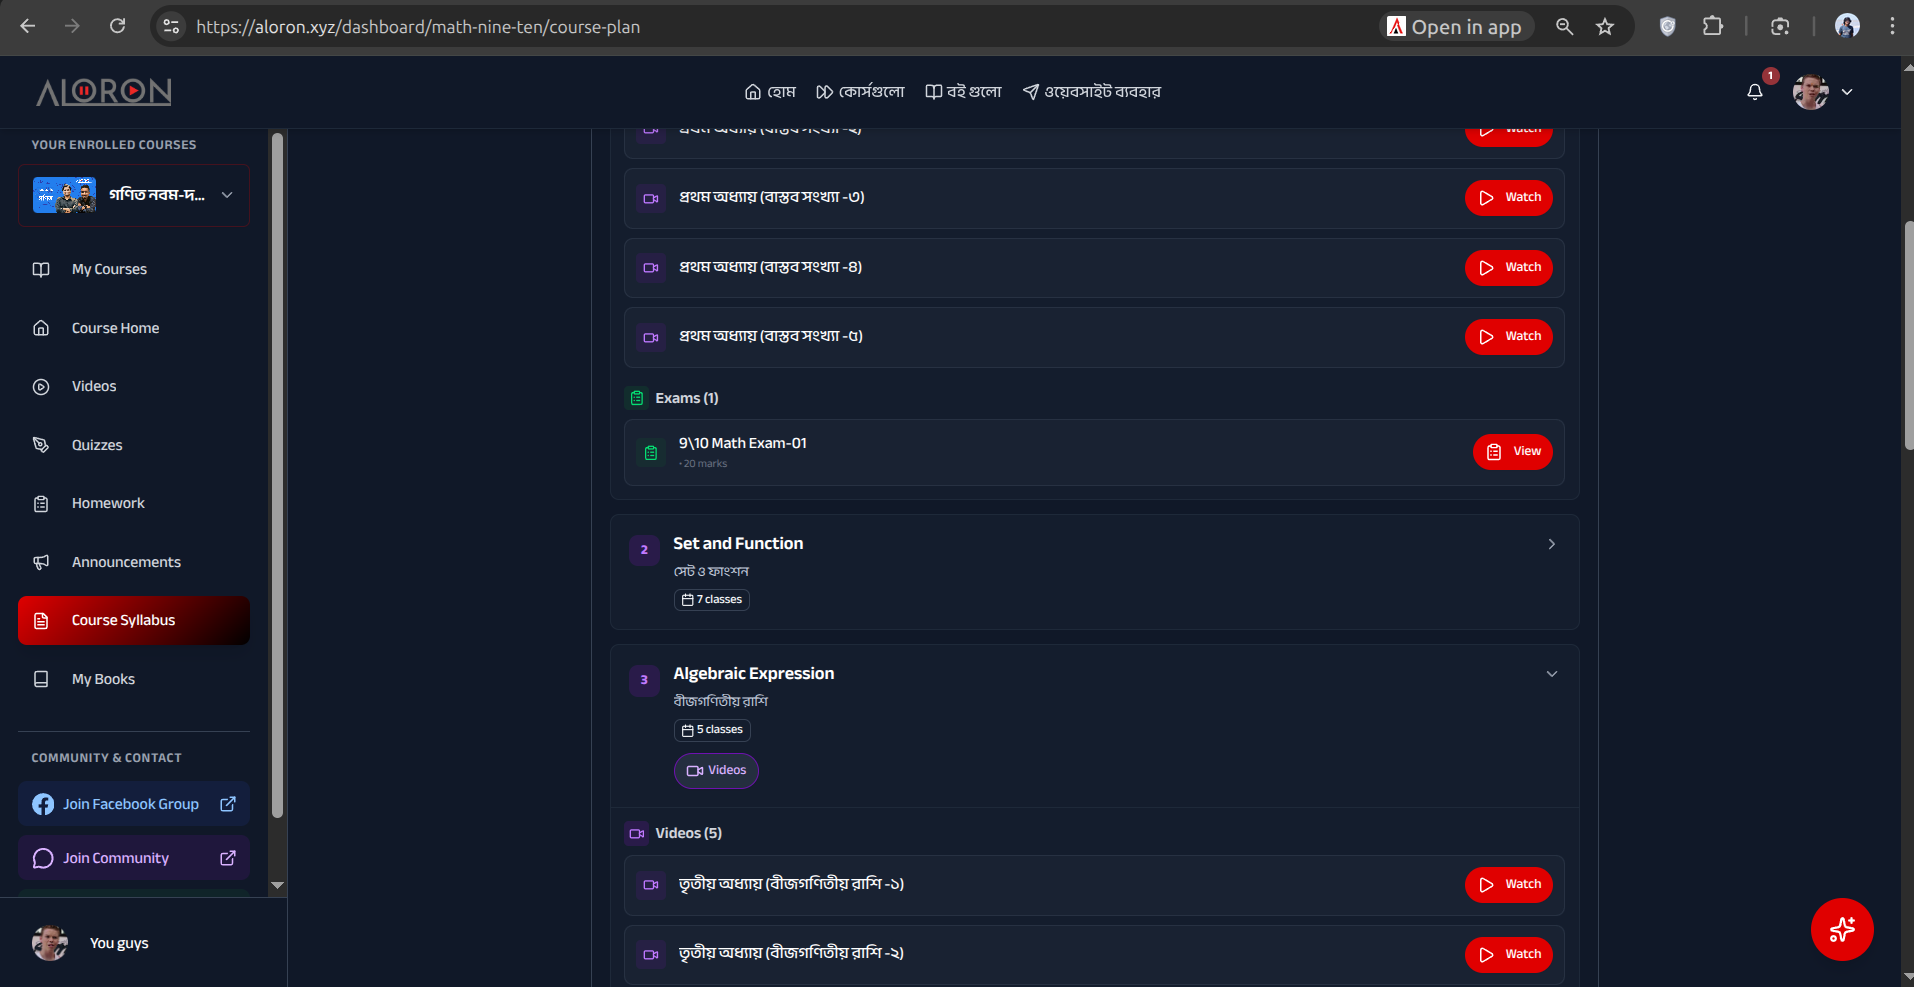Open Videos in the sidebar

click(x=134, y=386)
